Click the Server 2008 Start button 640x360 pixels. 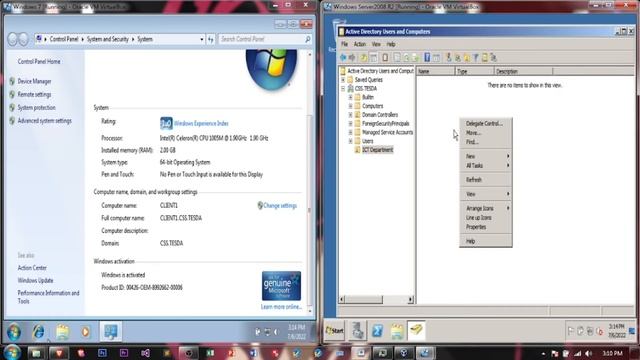point(335,331)
